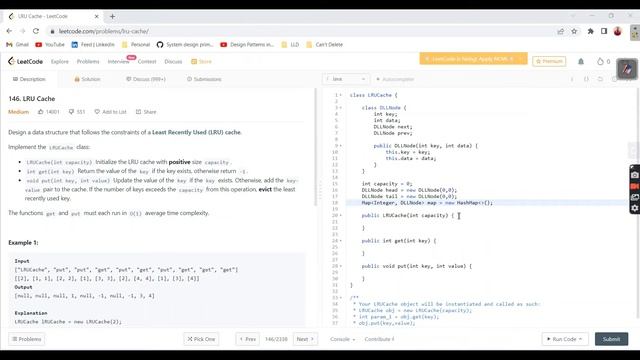The height and width of the screenshot is (360, 640).
Task: Click the Design Patterns bookmark
Action: [247, 44]
